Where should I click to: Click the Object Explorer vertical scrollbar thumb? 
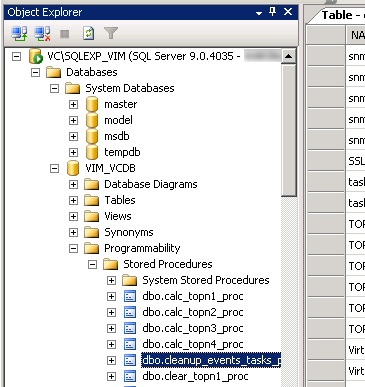tap(289, 130)
